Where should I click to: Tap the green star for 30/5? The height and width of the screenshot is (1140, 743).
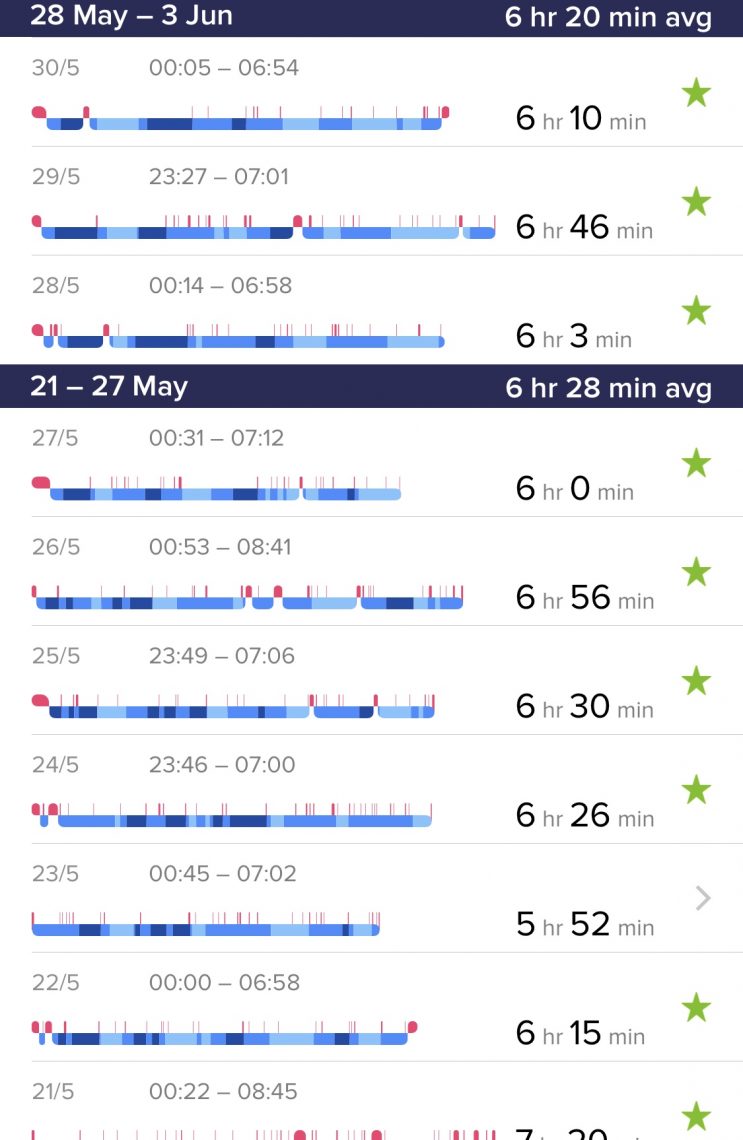click(x=696, y=93)
